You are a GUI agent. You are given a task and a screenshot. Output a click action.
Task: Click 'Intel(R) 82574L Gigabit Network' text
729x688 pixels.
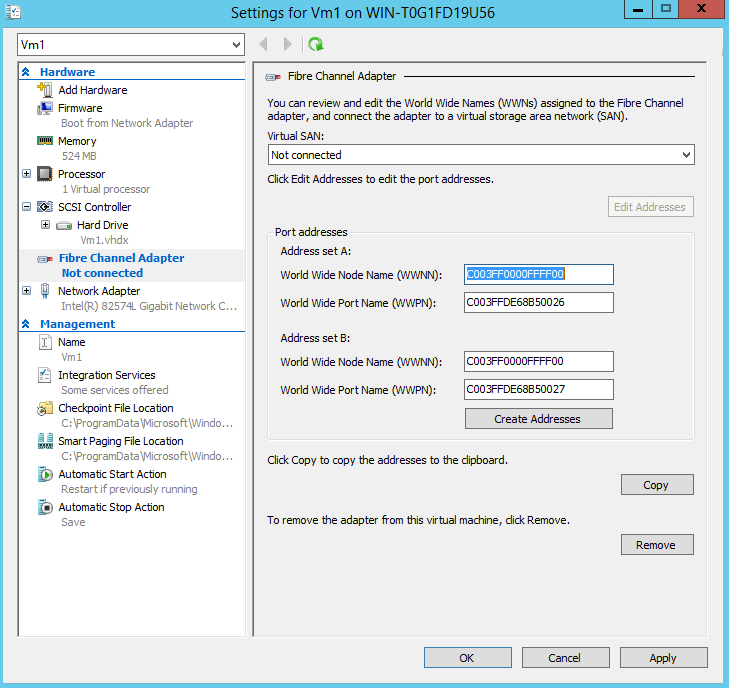(x=149, y=306)
